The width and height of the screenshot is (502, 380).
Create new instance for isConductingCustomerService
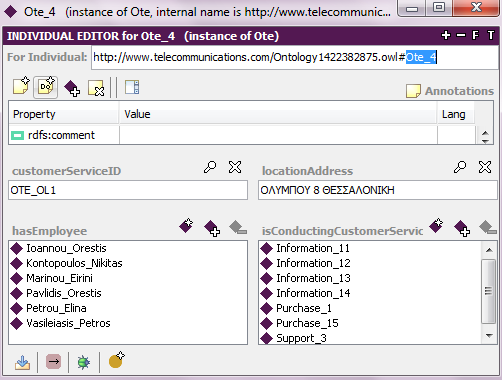[x=436, y=225]
